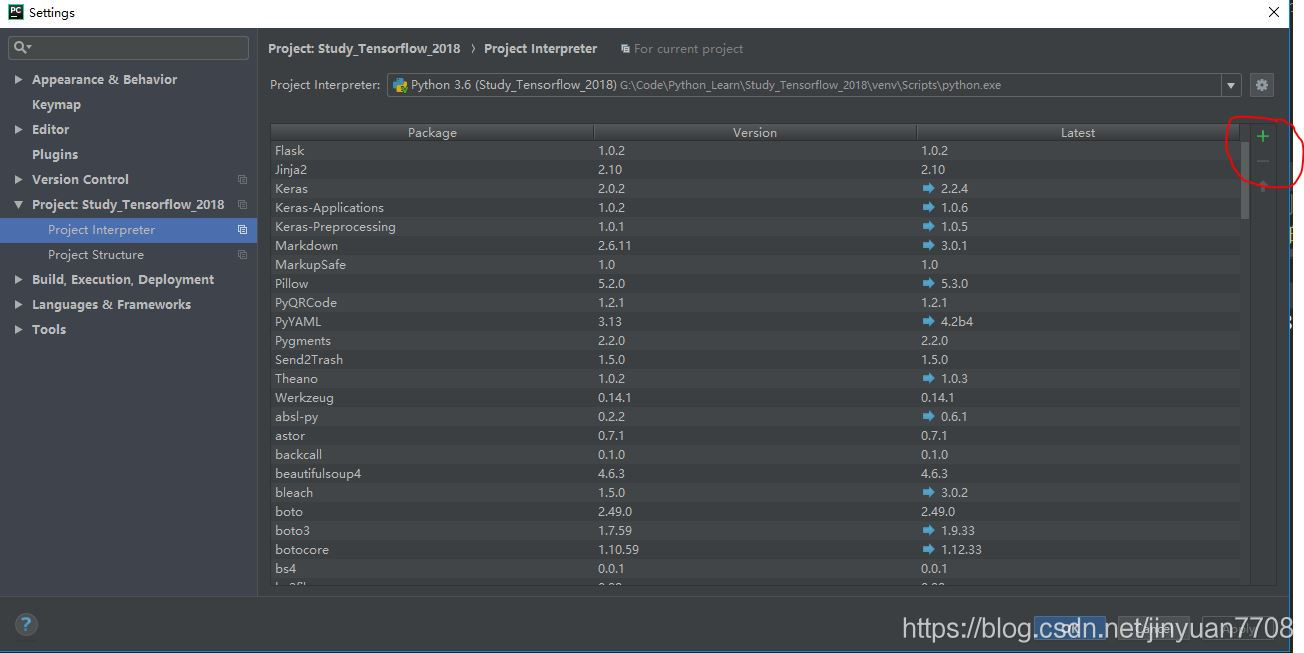The width and height of the screenshot is (1304, 653).
Task: Open the Project Interpreter dropdown arrow
Action: coord(1231,85)
